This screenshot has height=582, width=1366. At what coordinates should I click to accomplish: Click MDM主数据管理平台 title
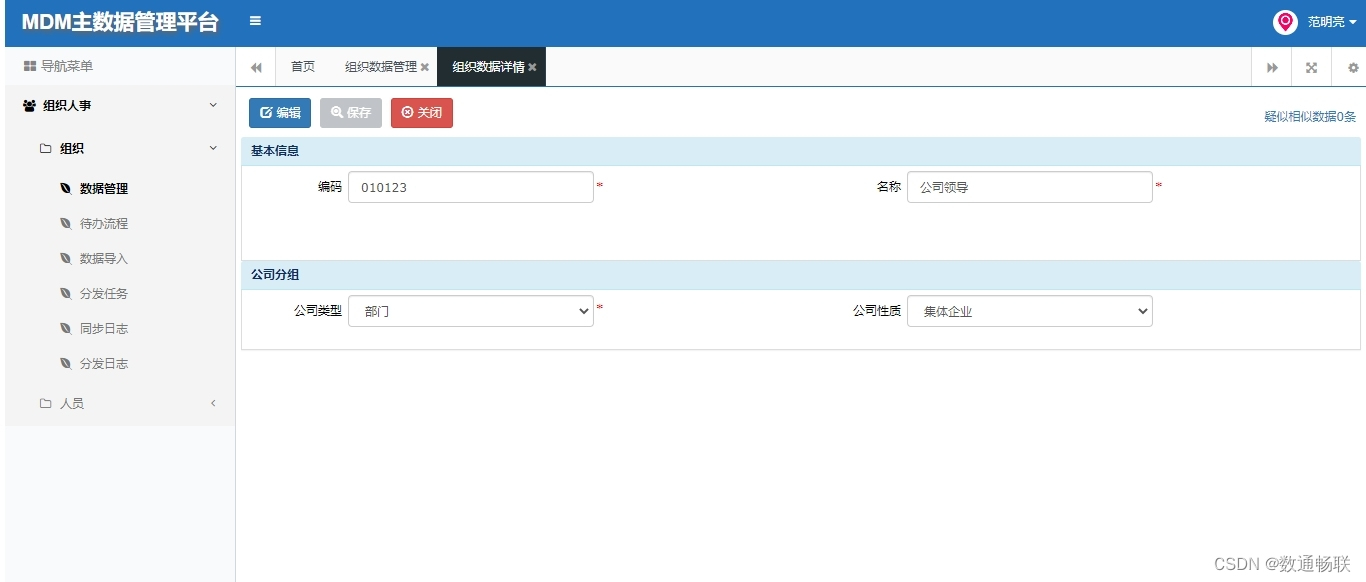(120, 22)
